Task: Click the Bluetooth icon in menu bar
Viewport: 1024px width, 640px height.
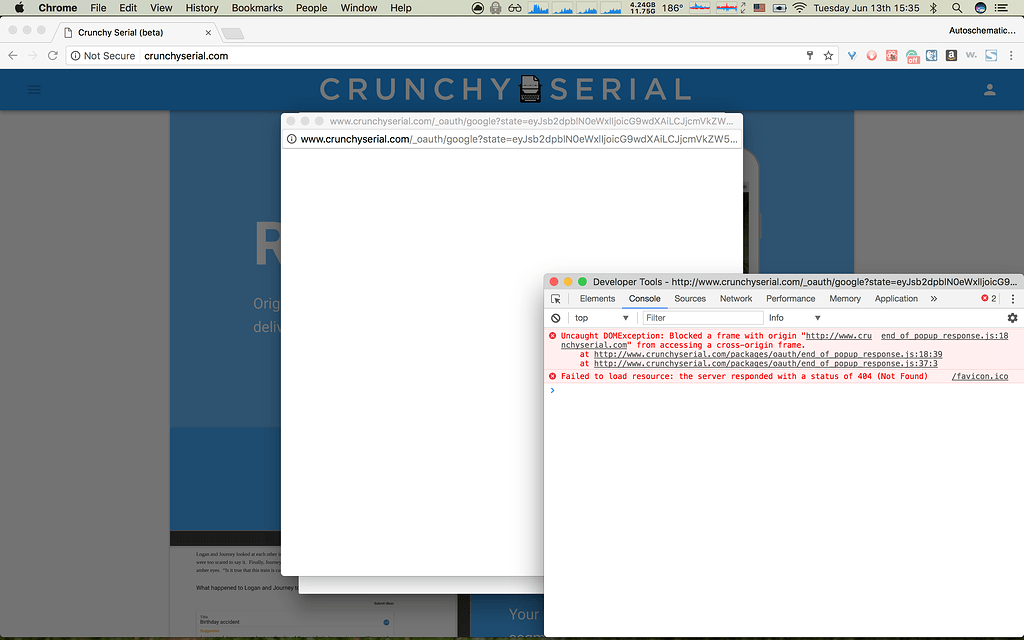Action: (x=933, y=8)
